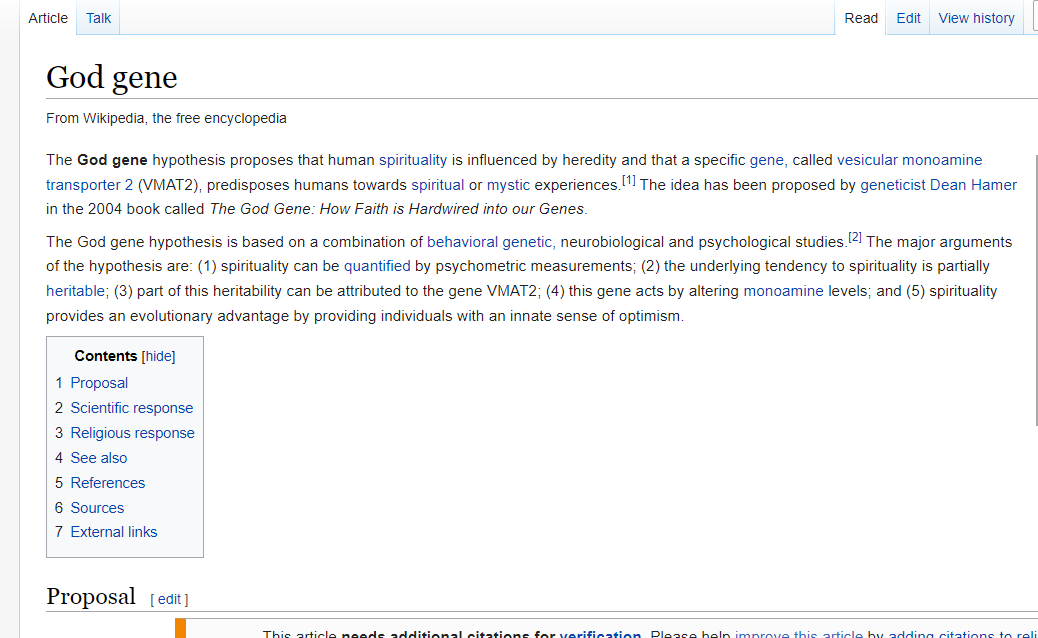Open the vesicular monoamine link

[910, 160]
